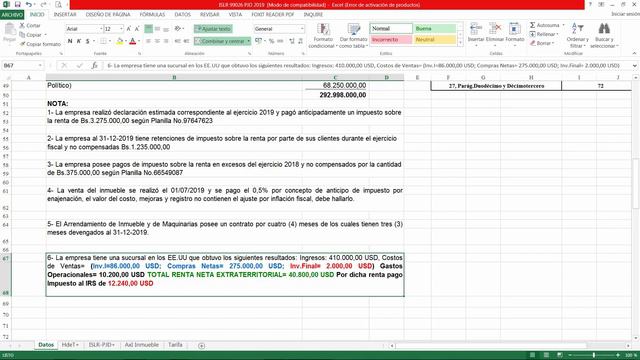Open the General number format dropdown
640x360 pixels.
tap(302, 29)
